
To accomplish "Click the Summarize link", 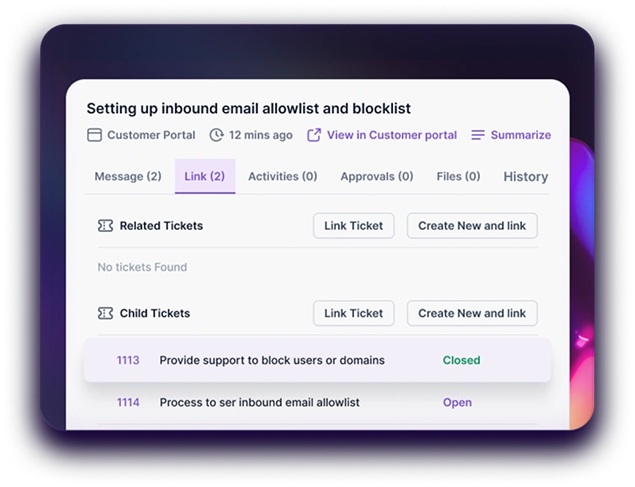I will (x=521, y=135).
